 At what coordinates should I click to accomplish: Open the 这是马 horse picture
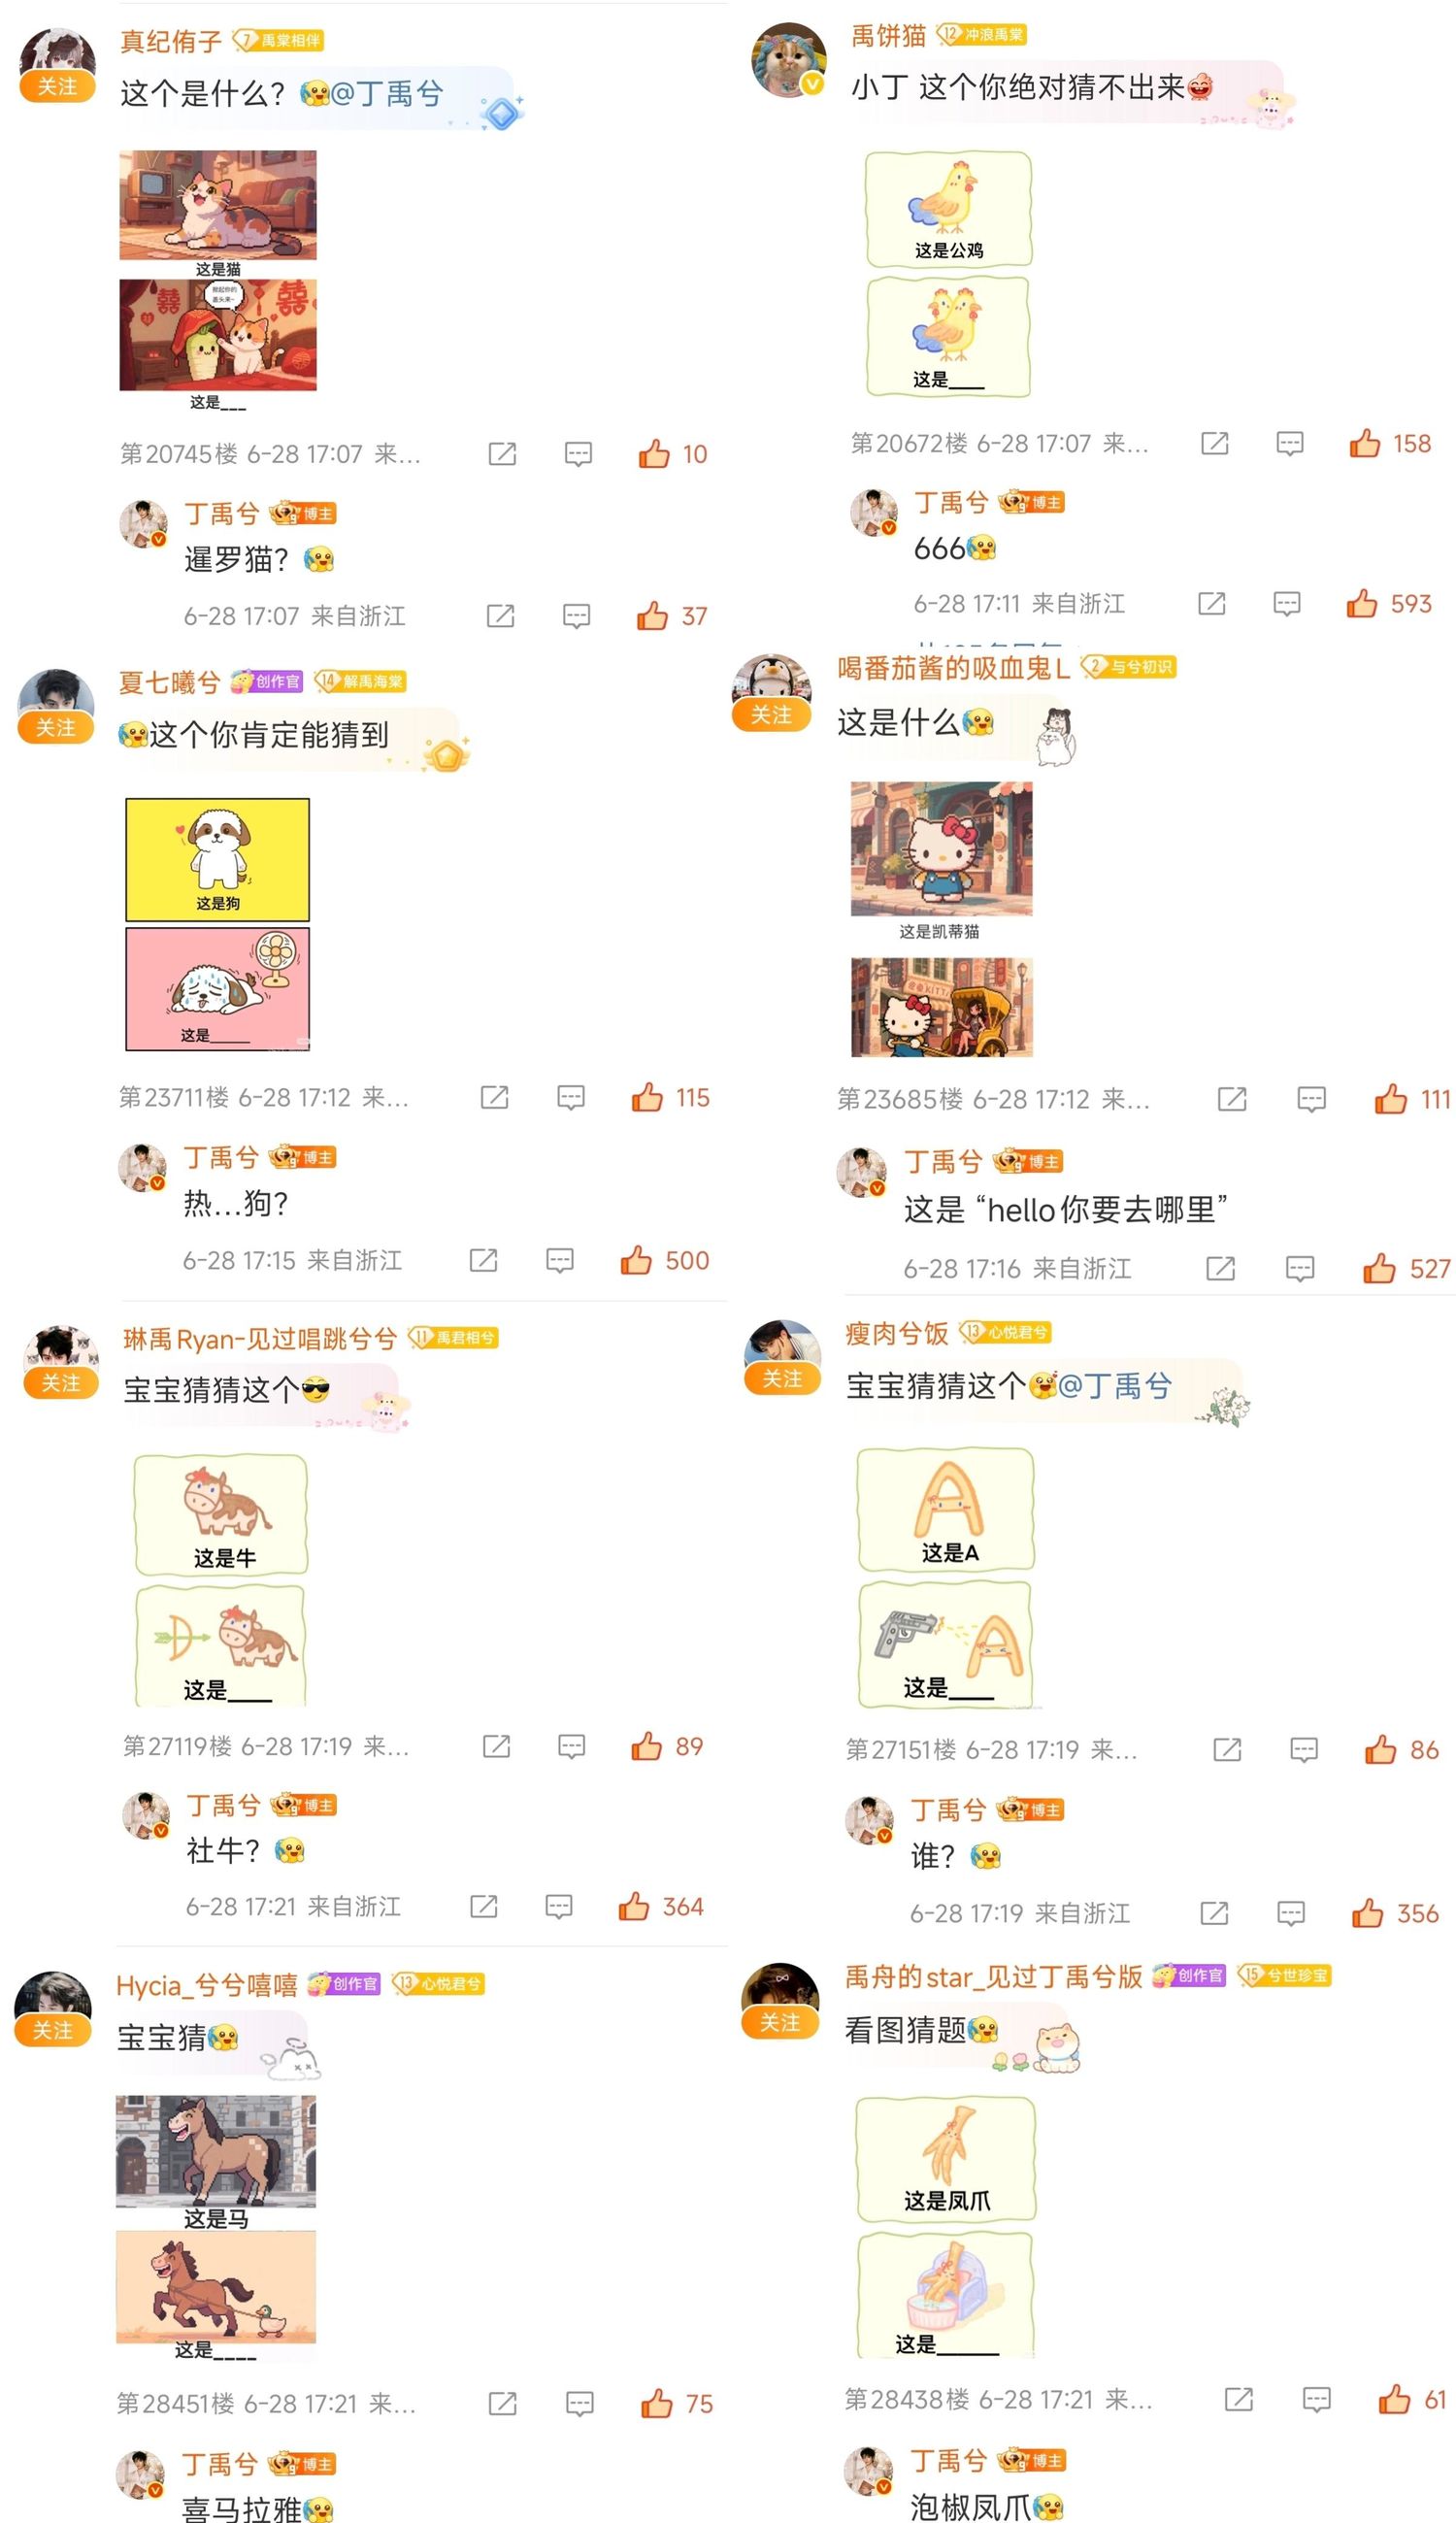(216, 2150)
